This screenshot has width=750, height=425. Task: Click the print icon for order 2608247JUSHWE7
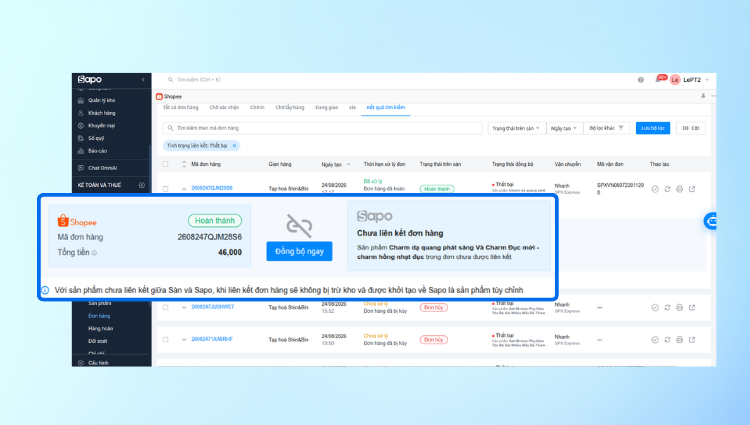[679, 307]
